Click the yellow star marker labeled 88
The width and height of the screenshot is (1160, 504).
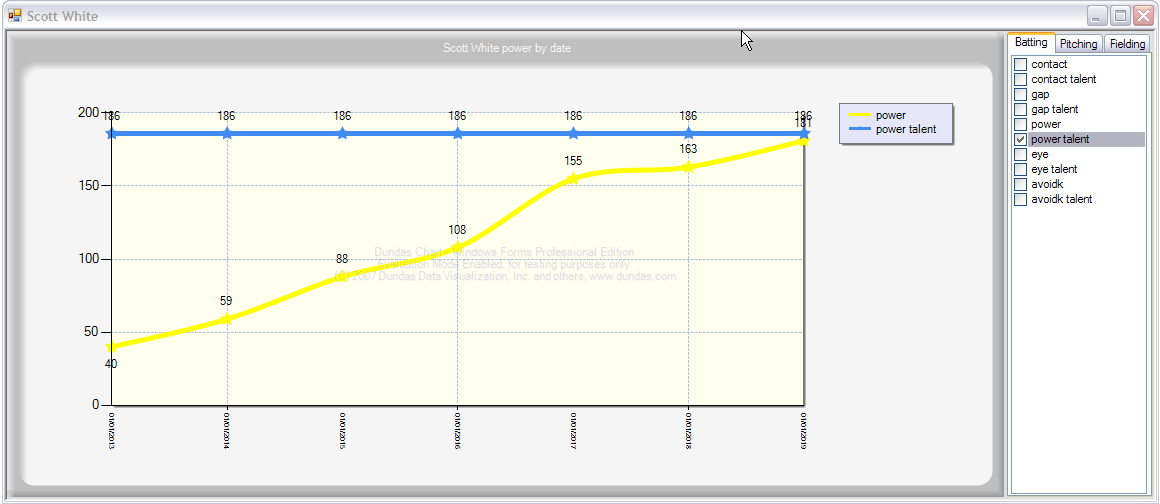pyautogui.click(x=343, y=276)
